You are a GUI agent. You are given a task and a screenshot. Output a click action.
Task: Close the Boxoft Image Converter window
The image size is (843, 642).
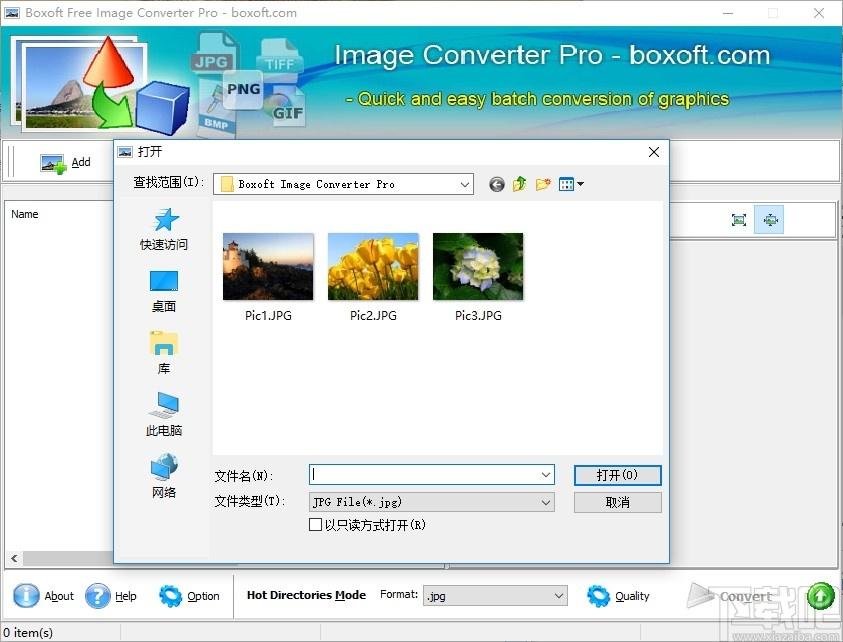[x=819, y=13]
